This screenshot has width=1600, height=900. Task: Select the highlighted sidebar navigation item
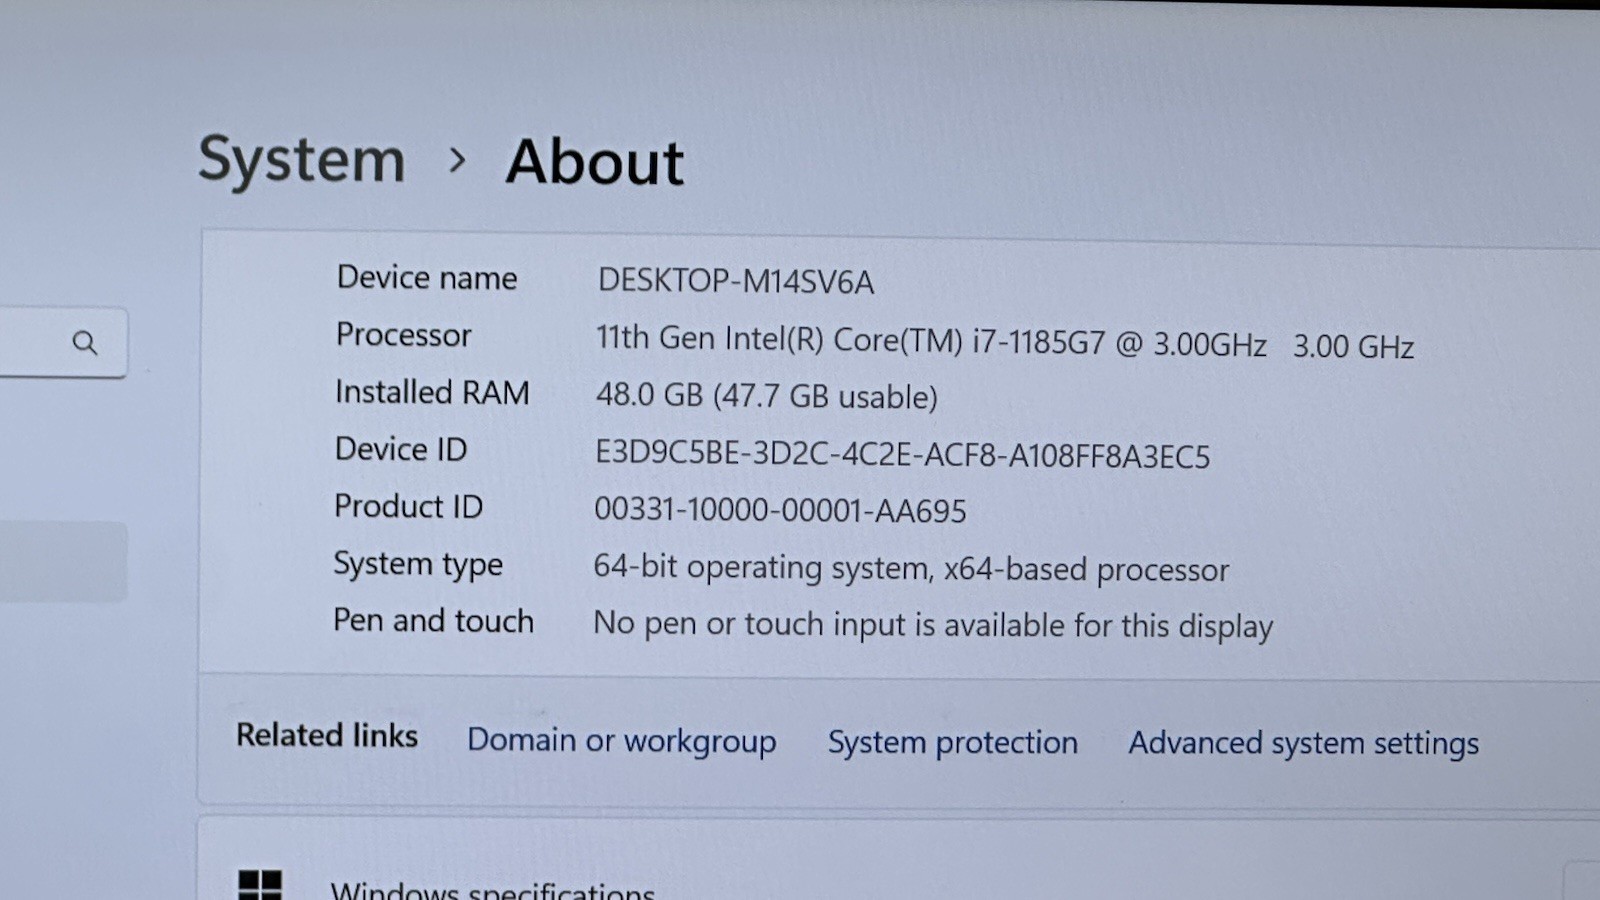click(x=63, y=562)
